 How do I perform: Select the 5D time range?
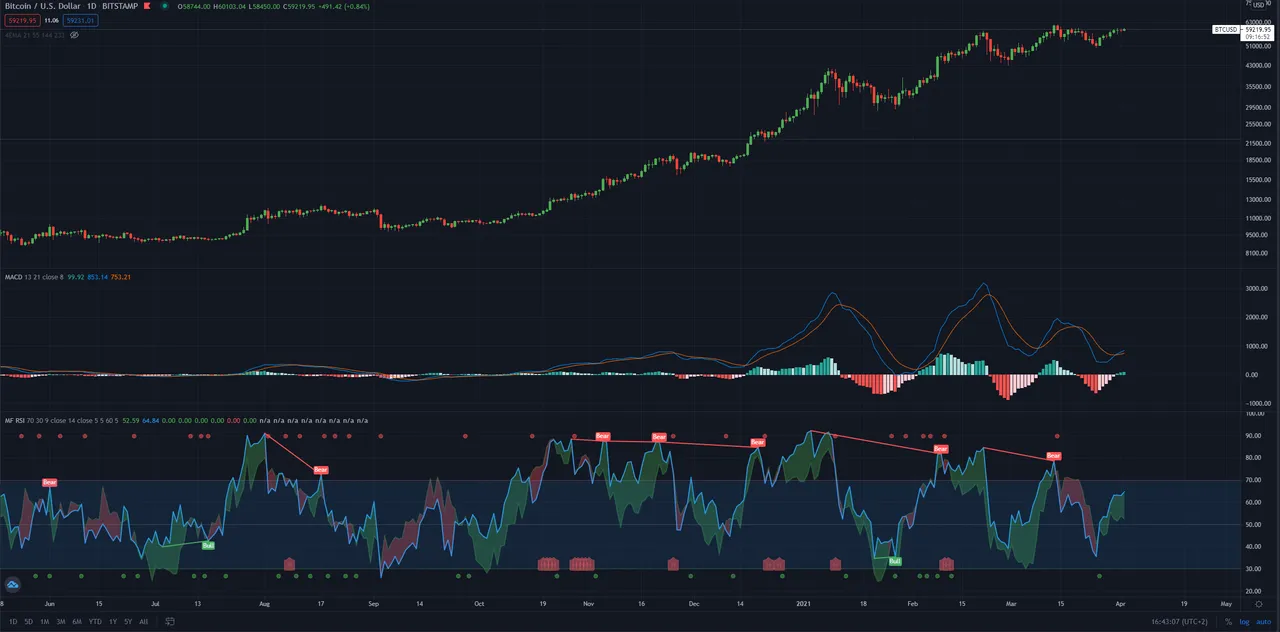[29, 621]
